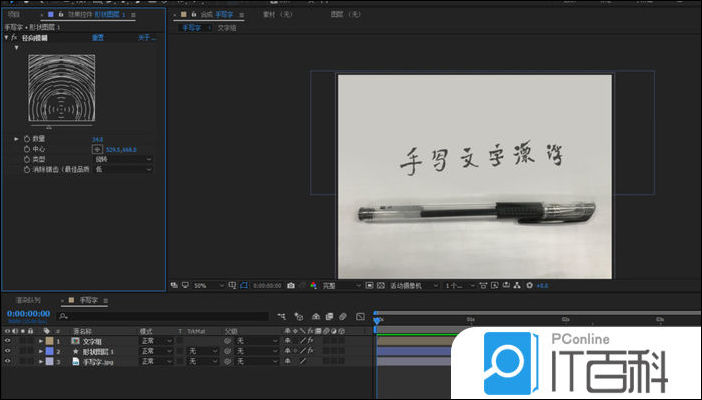Toggle visibility of 手写字.jpg layer
Viewport: 702px width, 400px height.
[8, 362]
